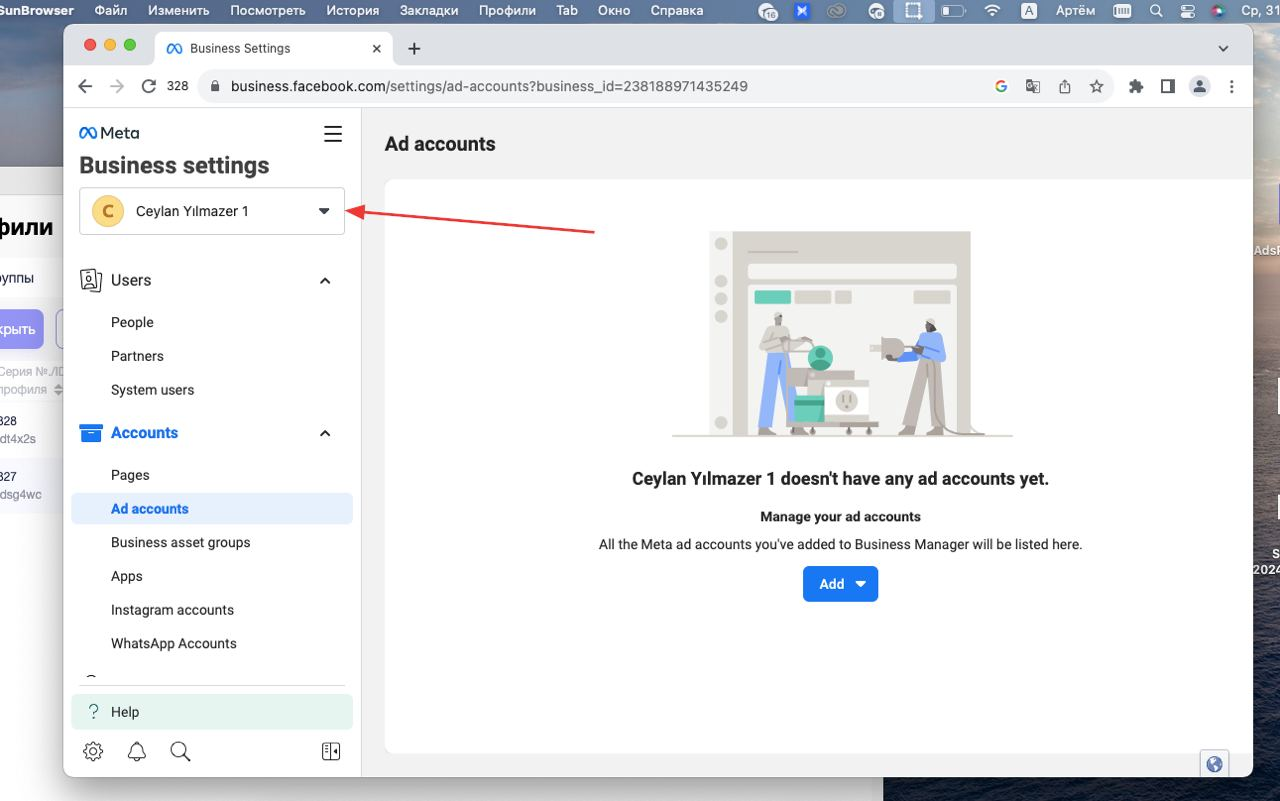Open the hamburger menu next to Meta logo
The image size is (1280, 801).
(333, 134)
